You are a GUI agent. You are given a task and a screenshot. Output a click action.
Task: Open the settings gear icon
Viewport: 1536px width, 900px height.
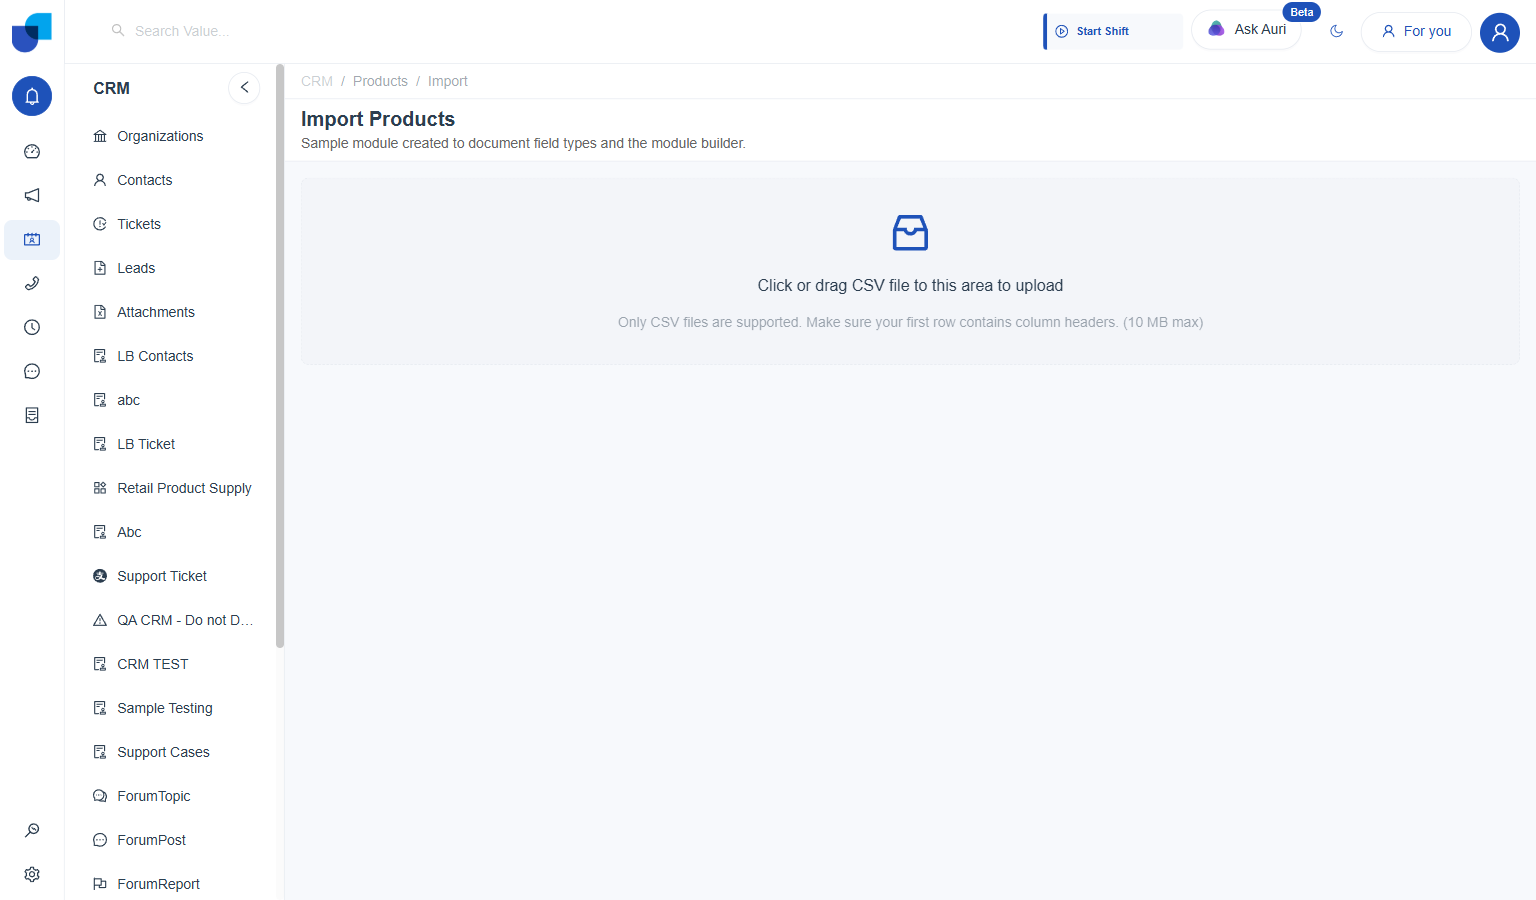(x=32, y=874)
